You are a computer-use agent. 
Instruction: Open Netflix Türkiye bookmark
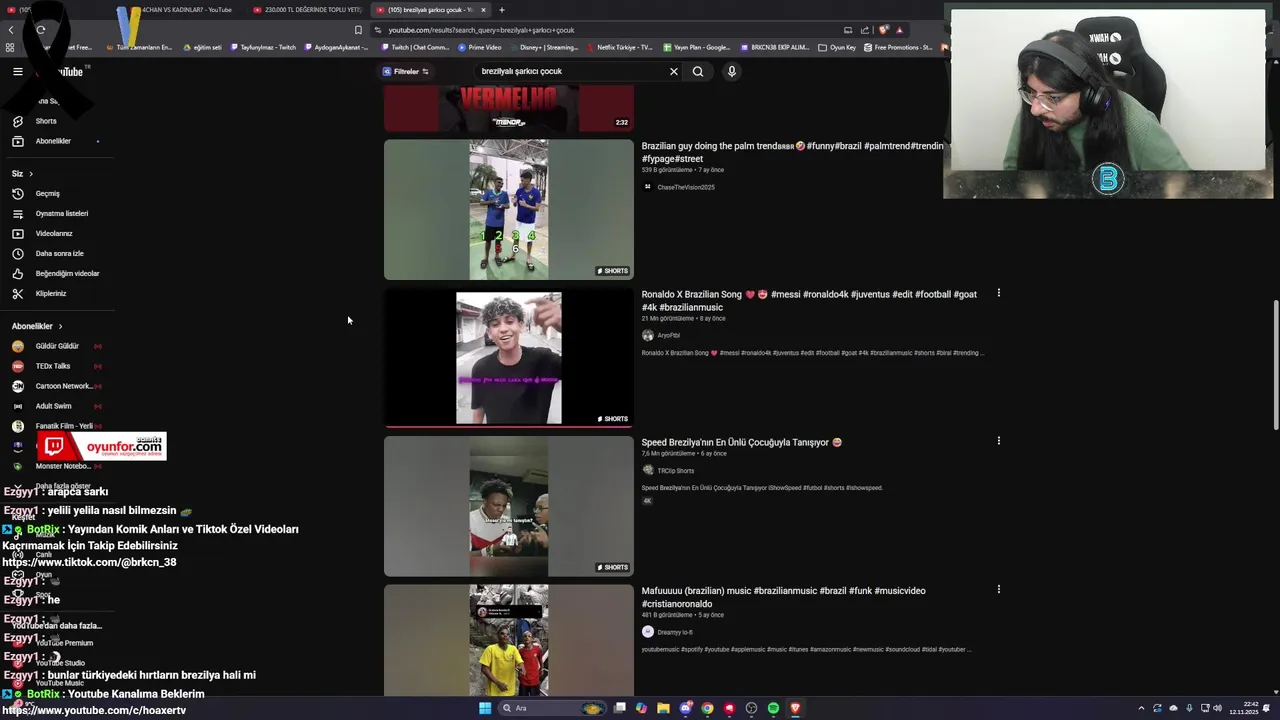click(x=619, y=47)
